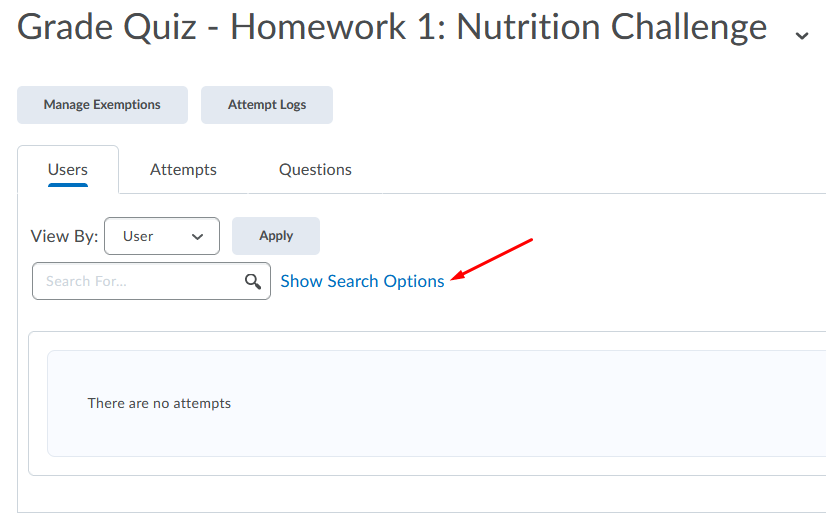
Task: Click the "User" value in View By select
Action: 138,237
